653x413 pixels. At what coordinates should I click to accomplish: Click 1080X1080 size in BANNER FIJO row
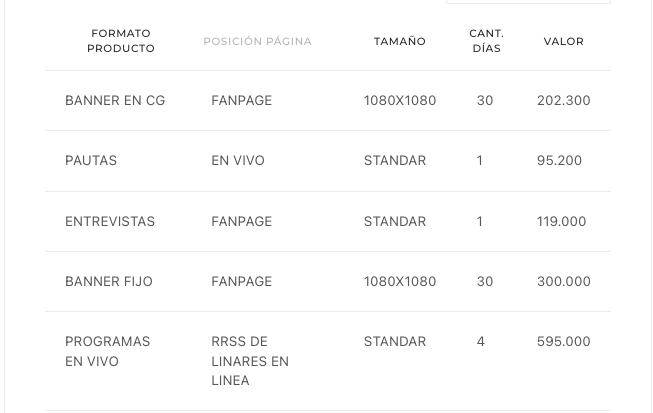400,281
